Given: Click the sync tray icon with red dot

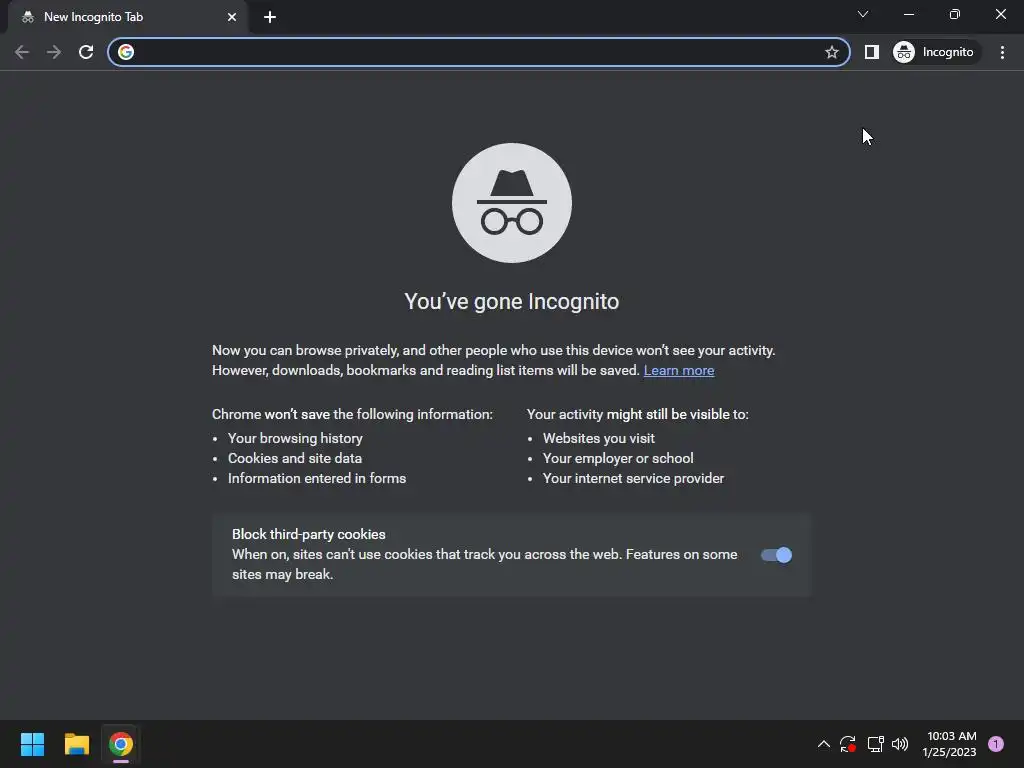Looking at the screenshot, I should coord(848,744).
